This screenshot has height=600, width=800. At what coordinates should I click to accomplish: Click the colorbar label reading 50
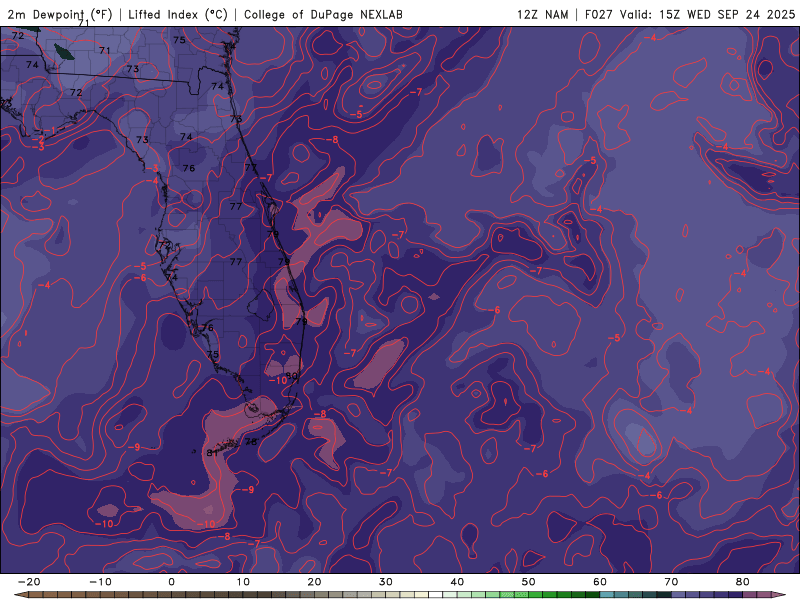click(x=529, y=582)
